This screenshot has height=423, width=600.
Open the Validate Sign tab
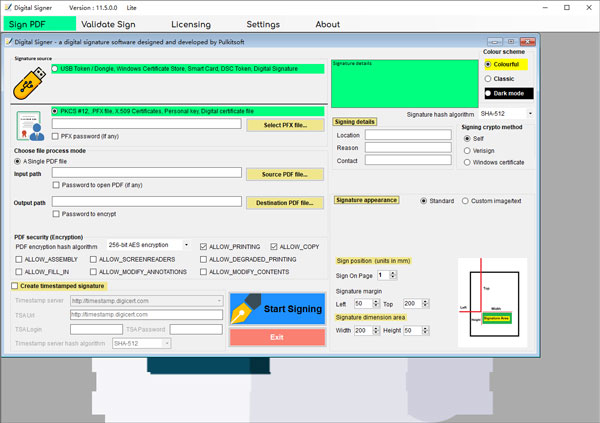pos(108,24)
